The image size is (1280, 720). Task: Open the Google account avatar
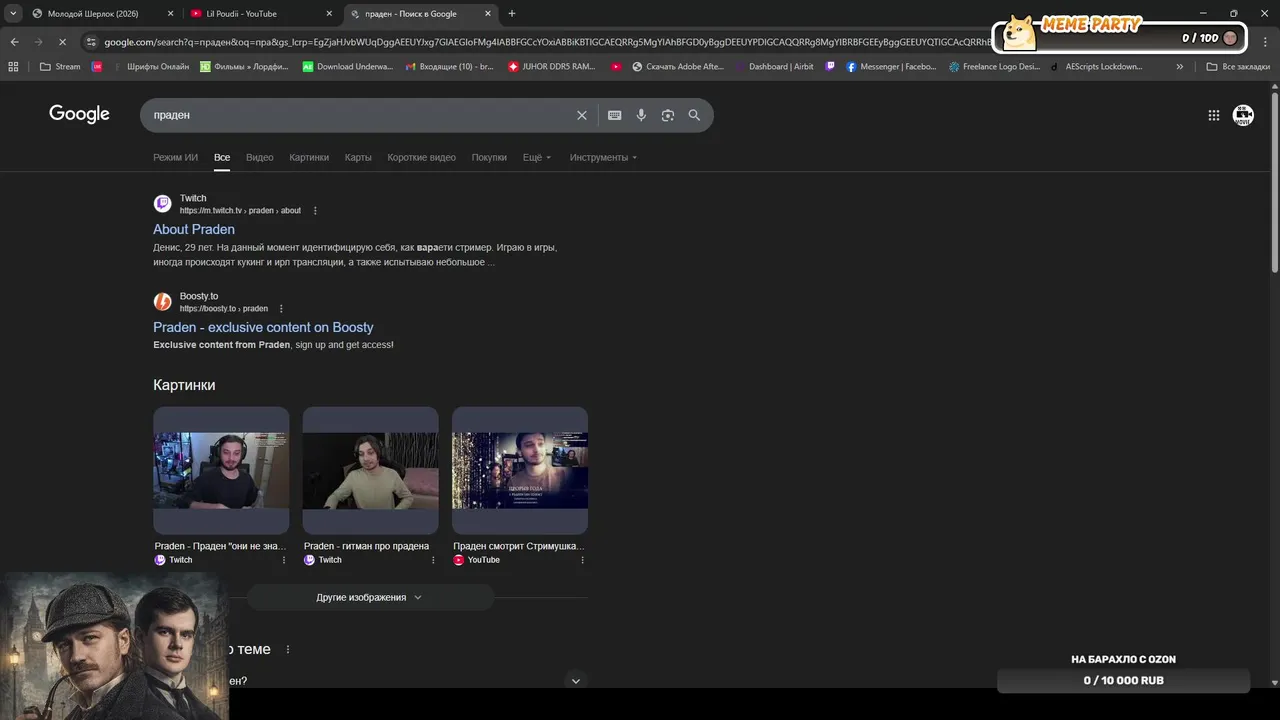coord(1243,115)
